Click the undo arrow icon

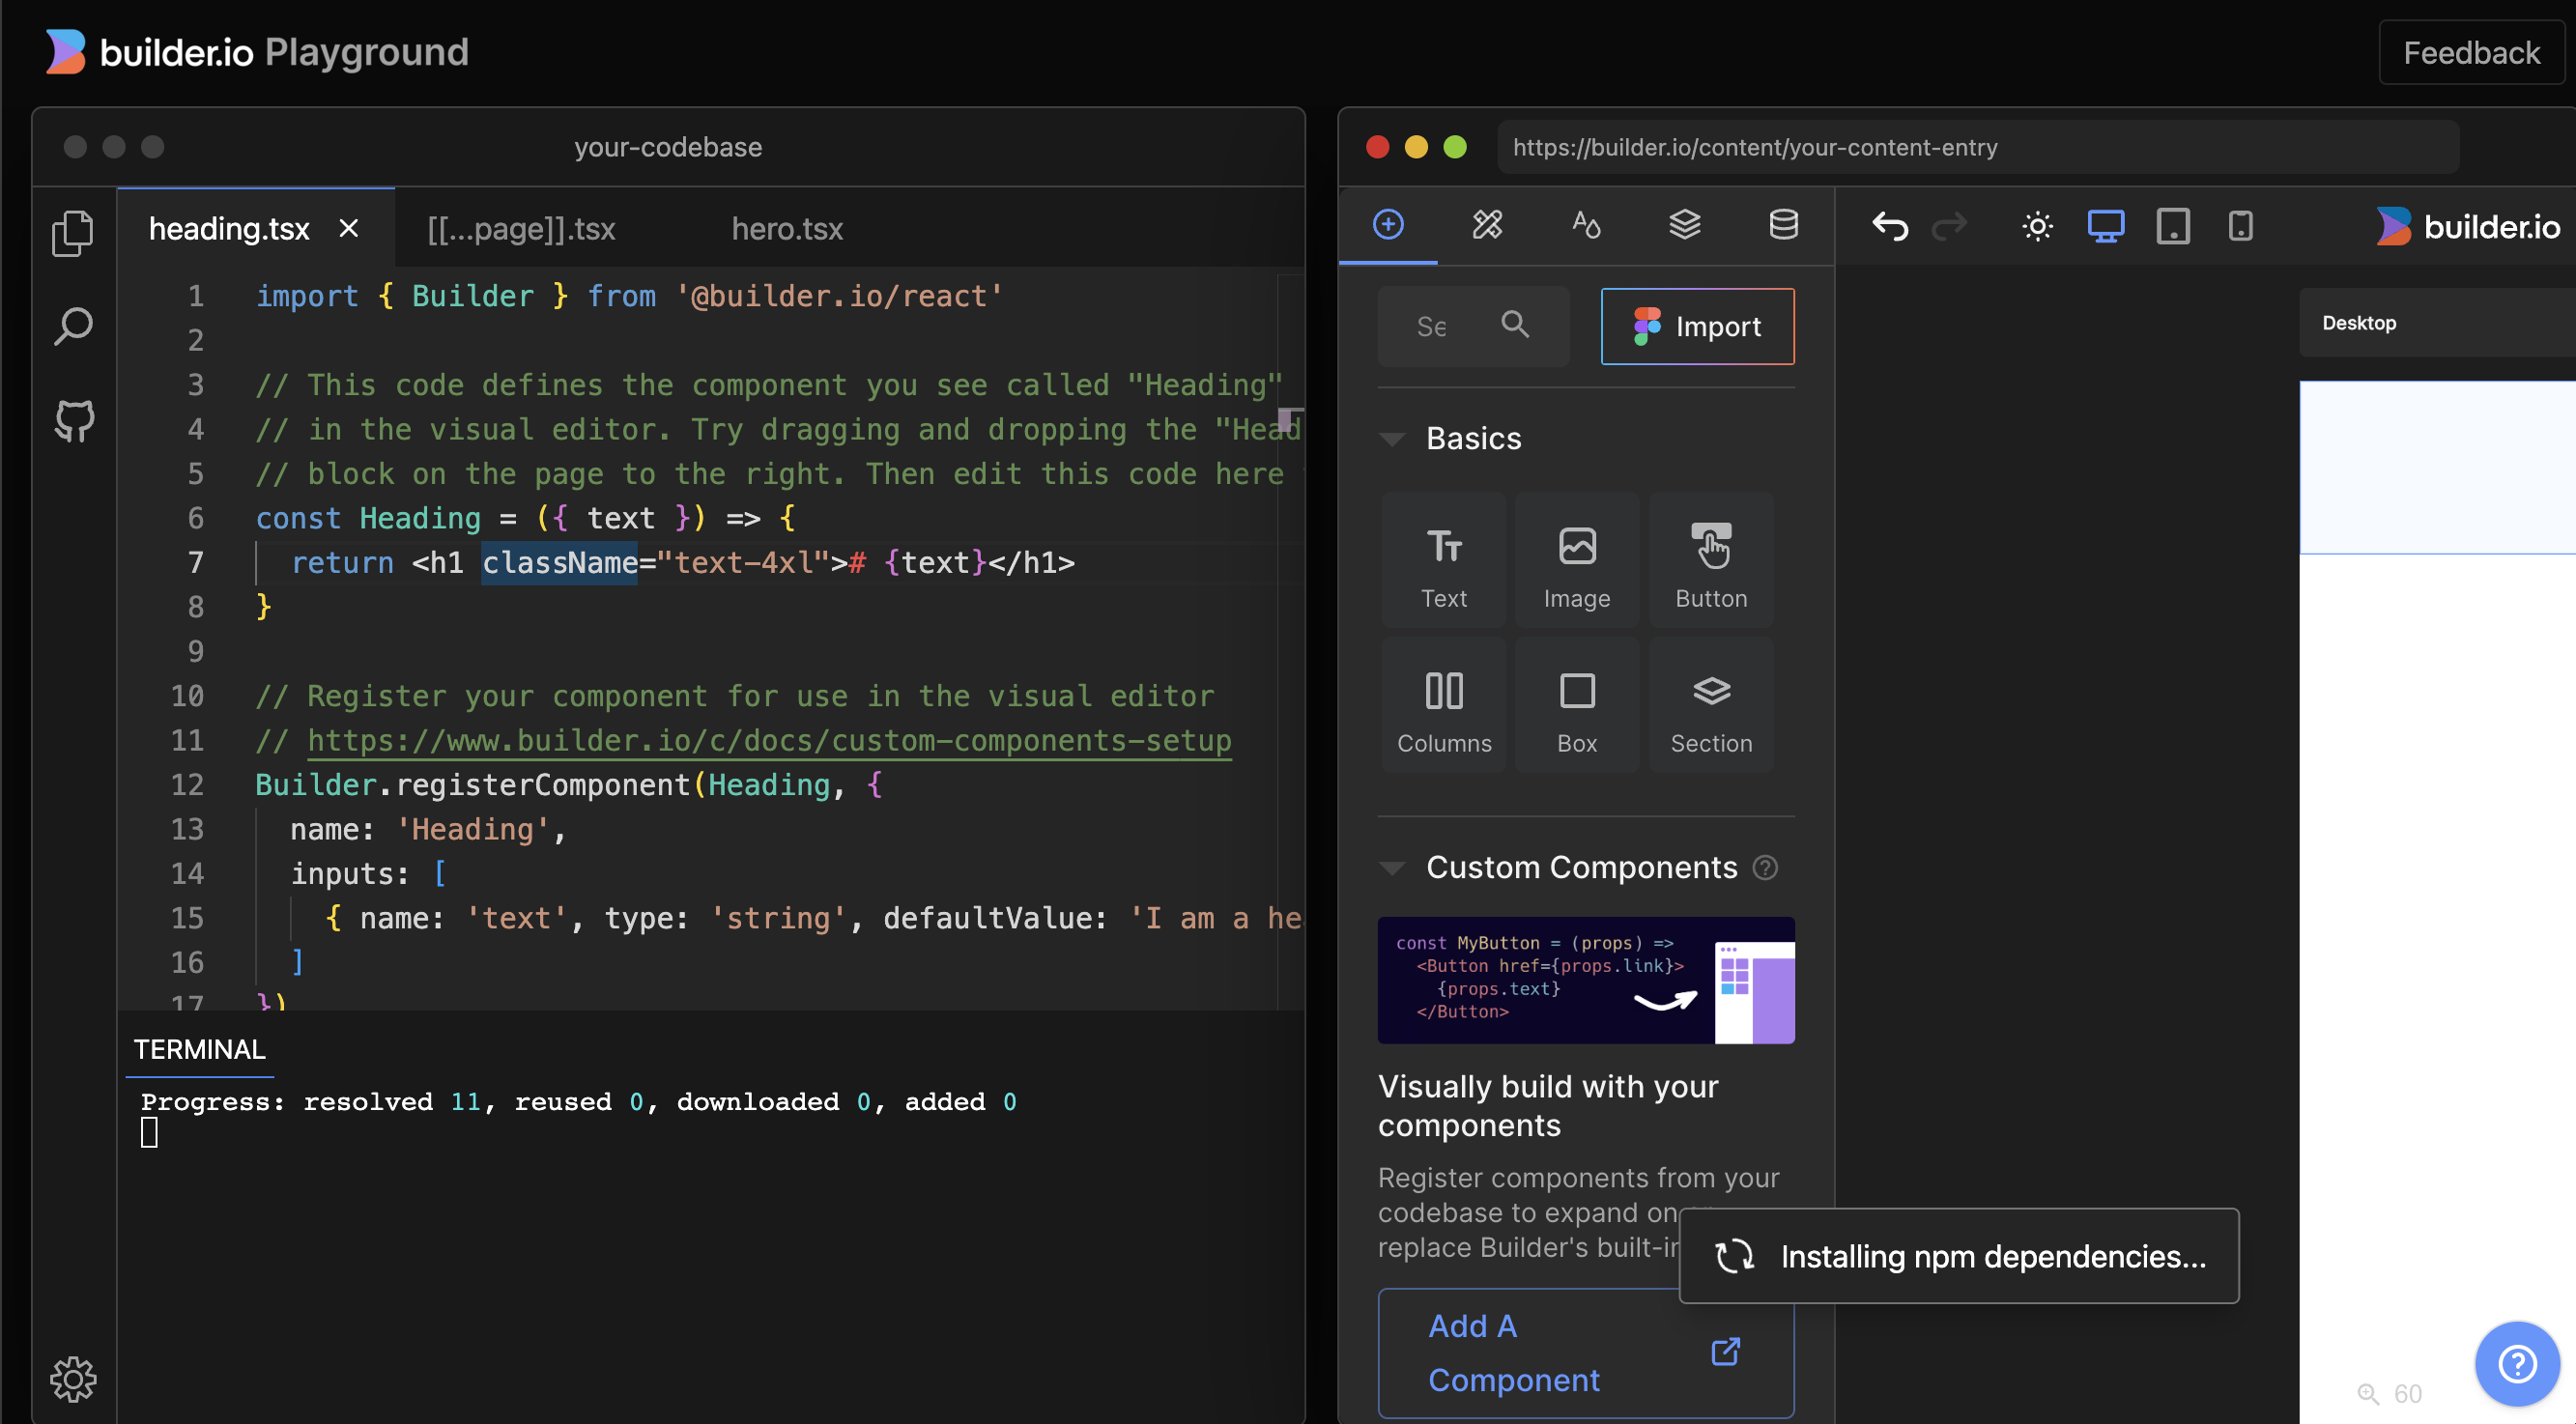[x=1890, y=224]
